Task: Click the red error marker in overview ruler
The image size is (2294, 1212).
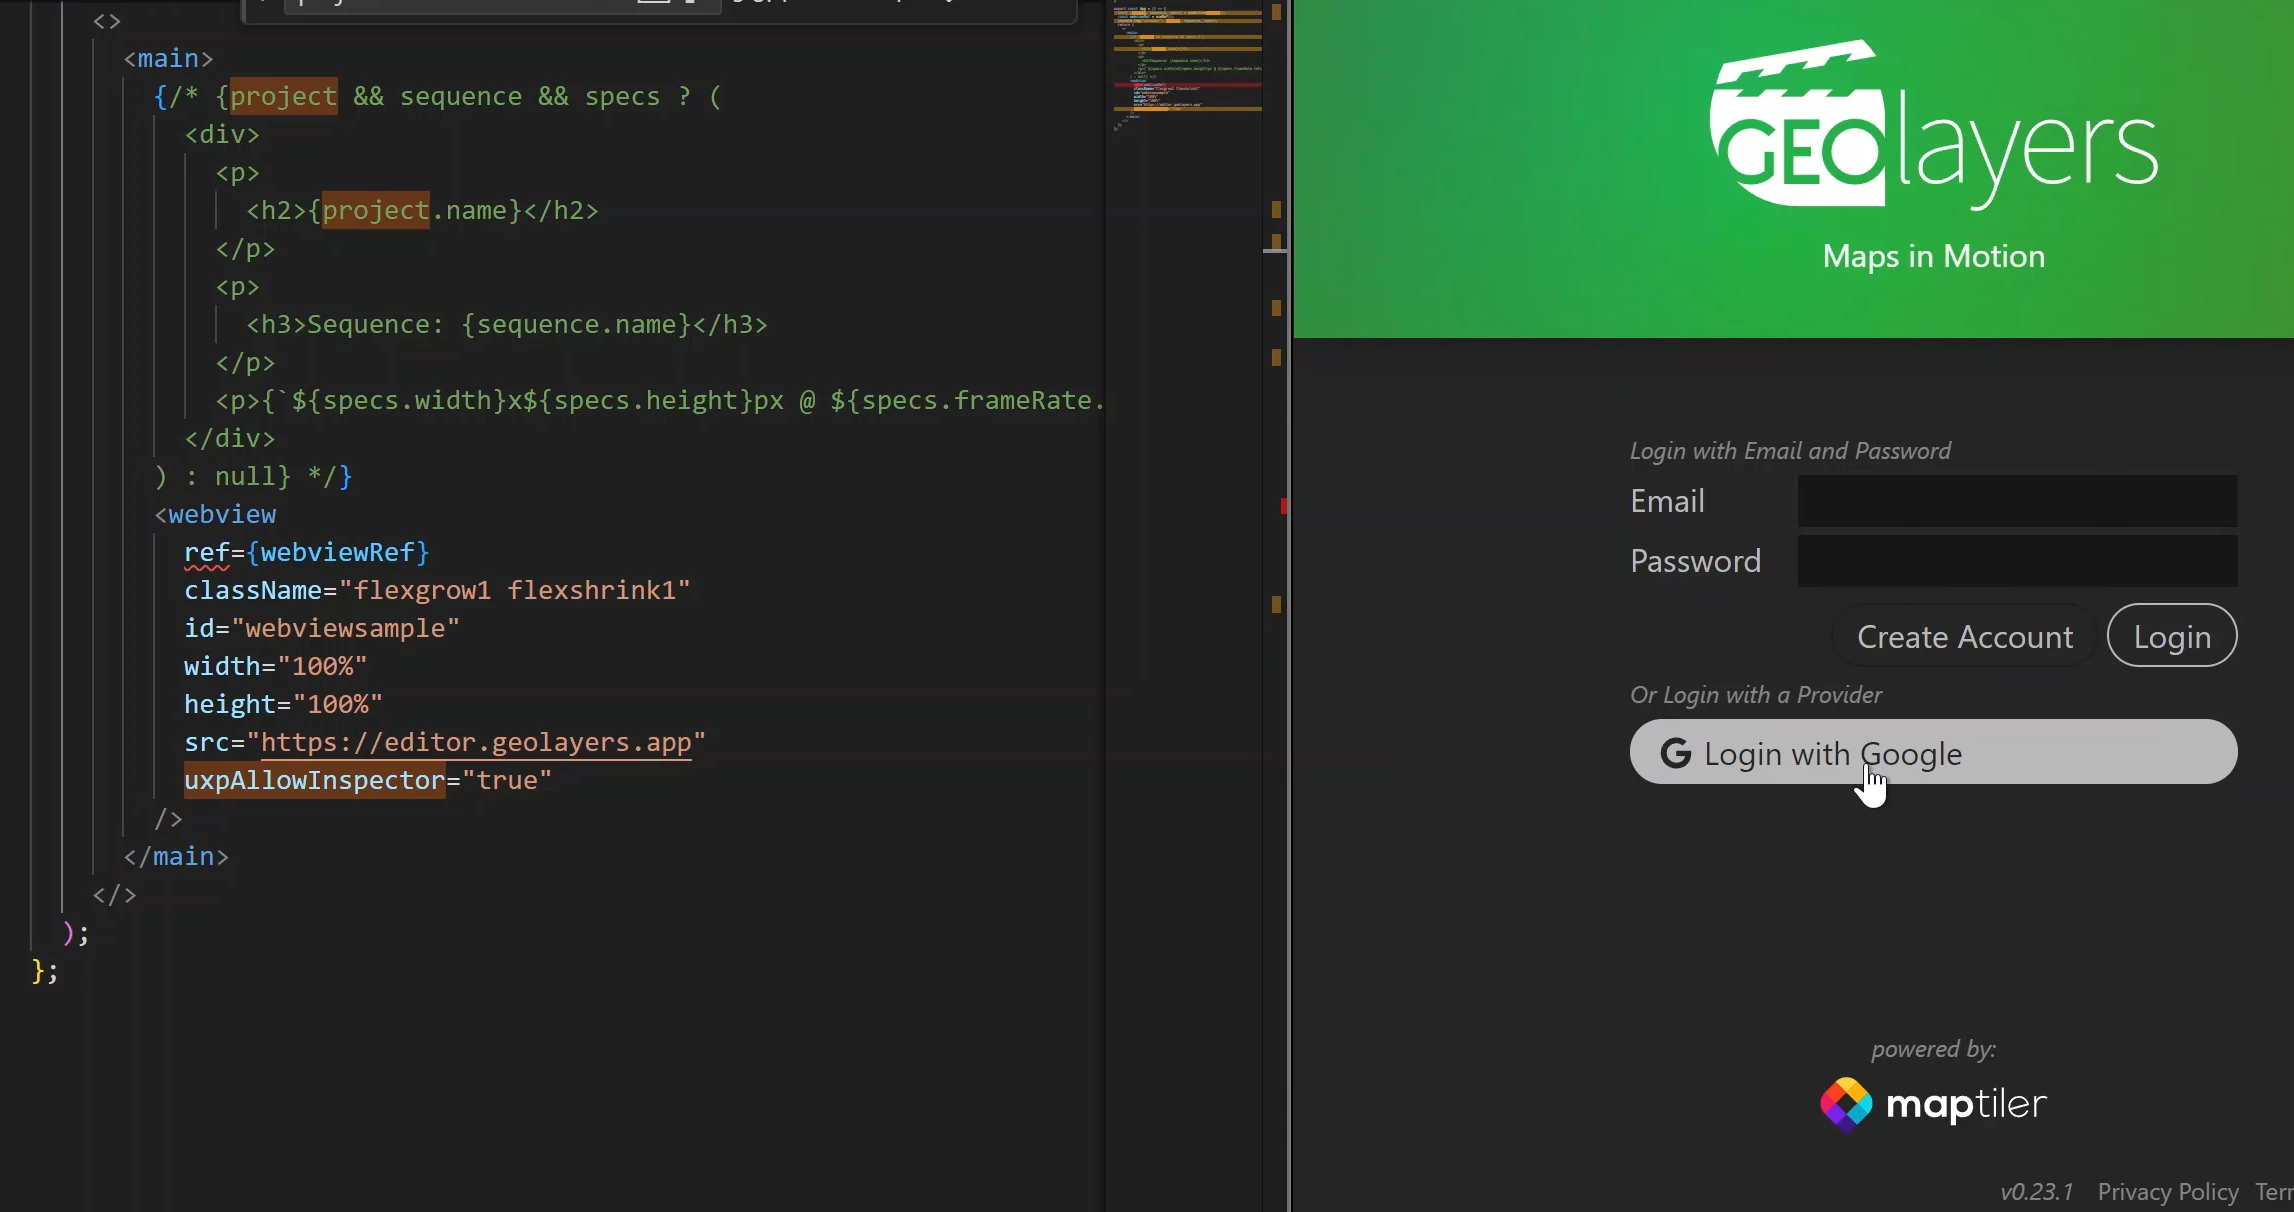Action: (1283, 506)
